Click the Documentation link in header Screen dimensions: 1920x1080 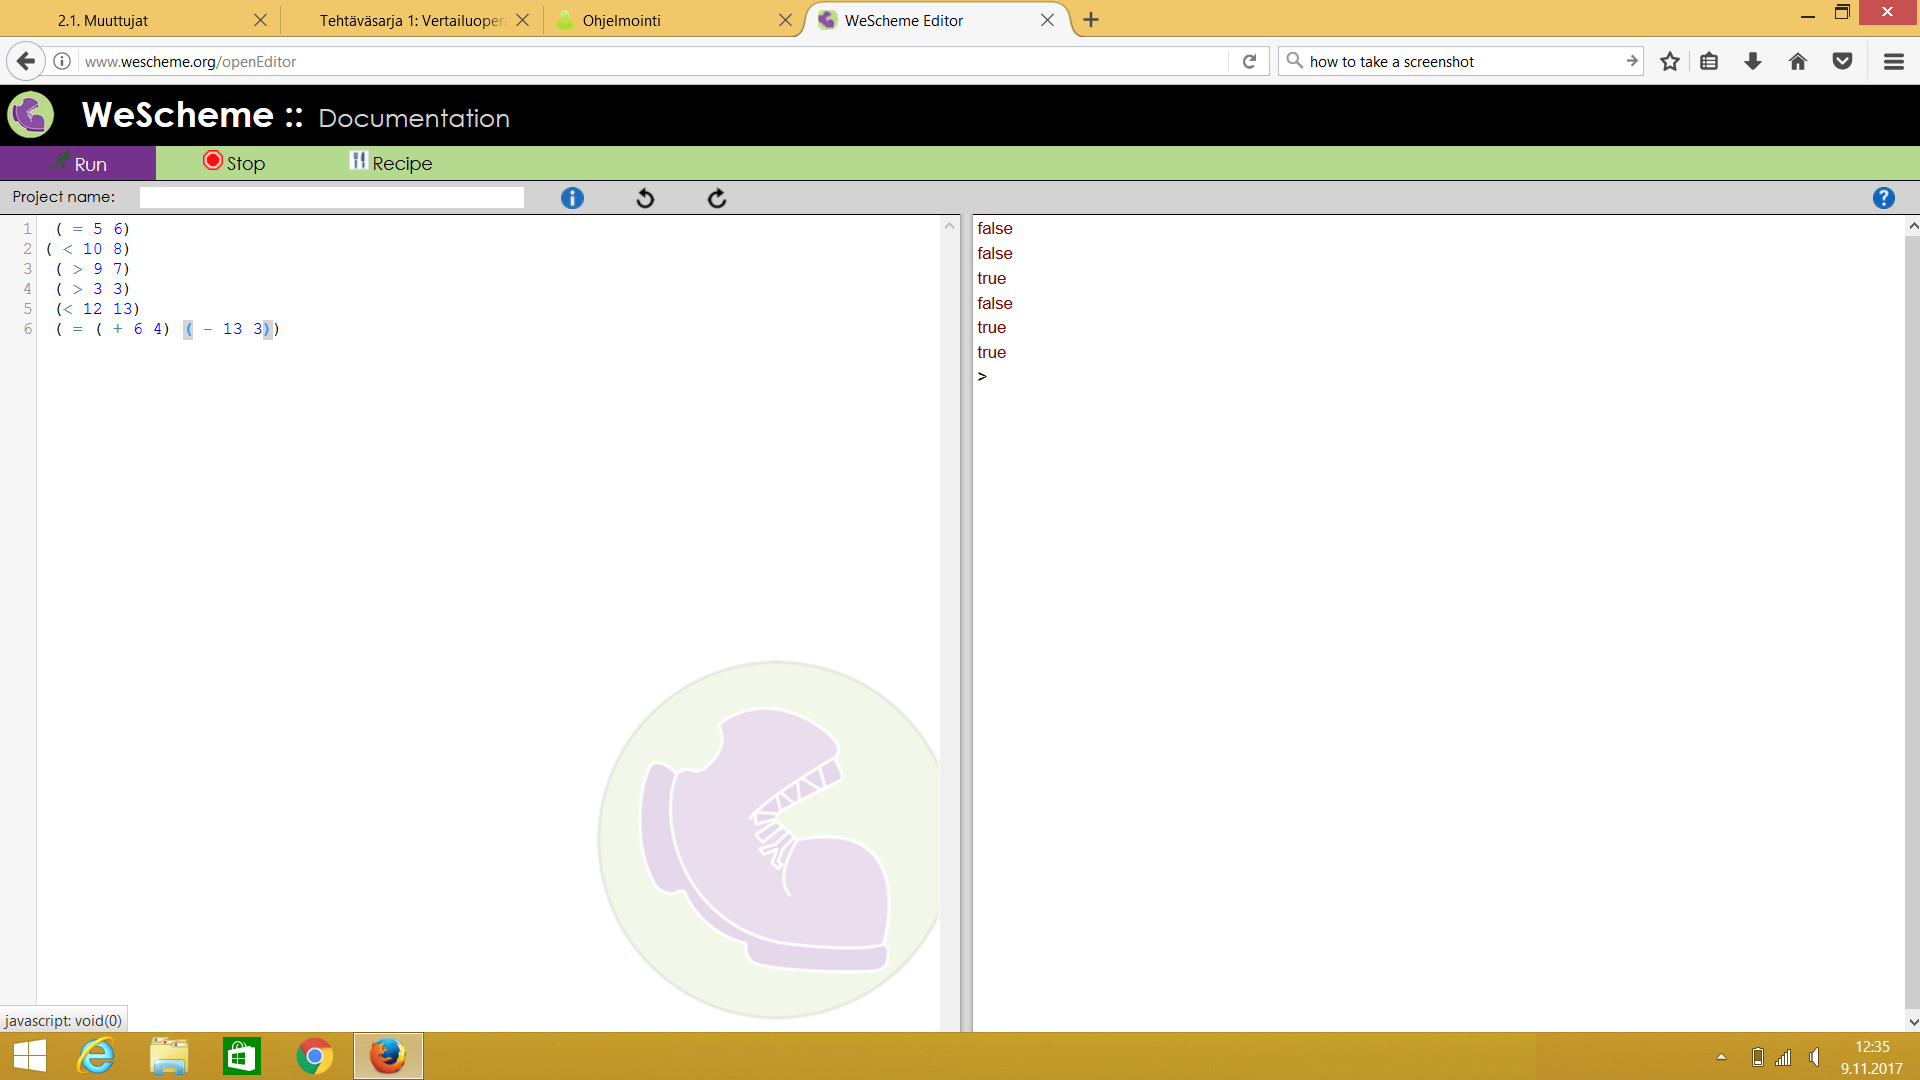pyautogui.click(x=414, y=118)
